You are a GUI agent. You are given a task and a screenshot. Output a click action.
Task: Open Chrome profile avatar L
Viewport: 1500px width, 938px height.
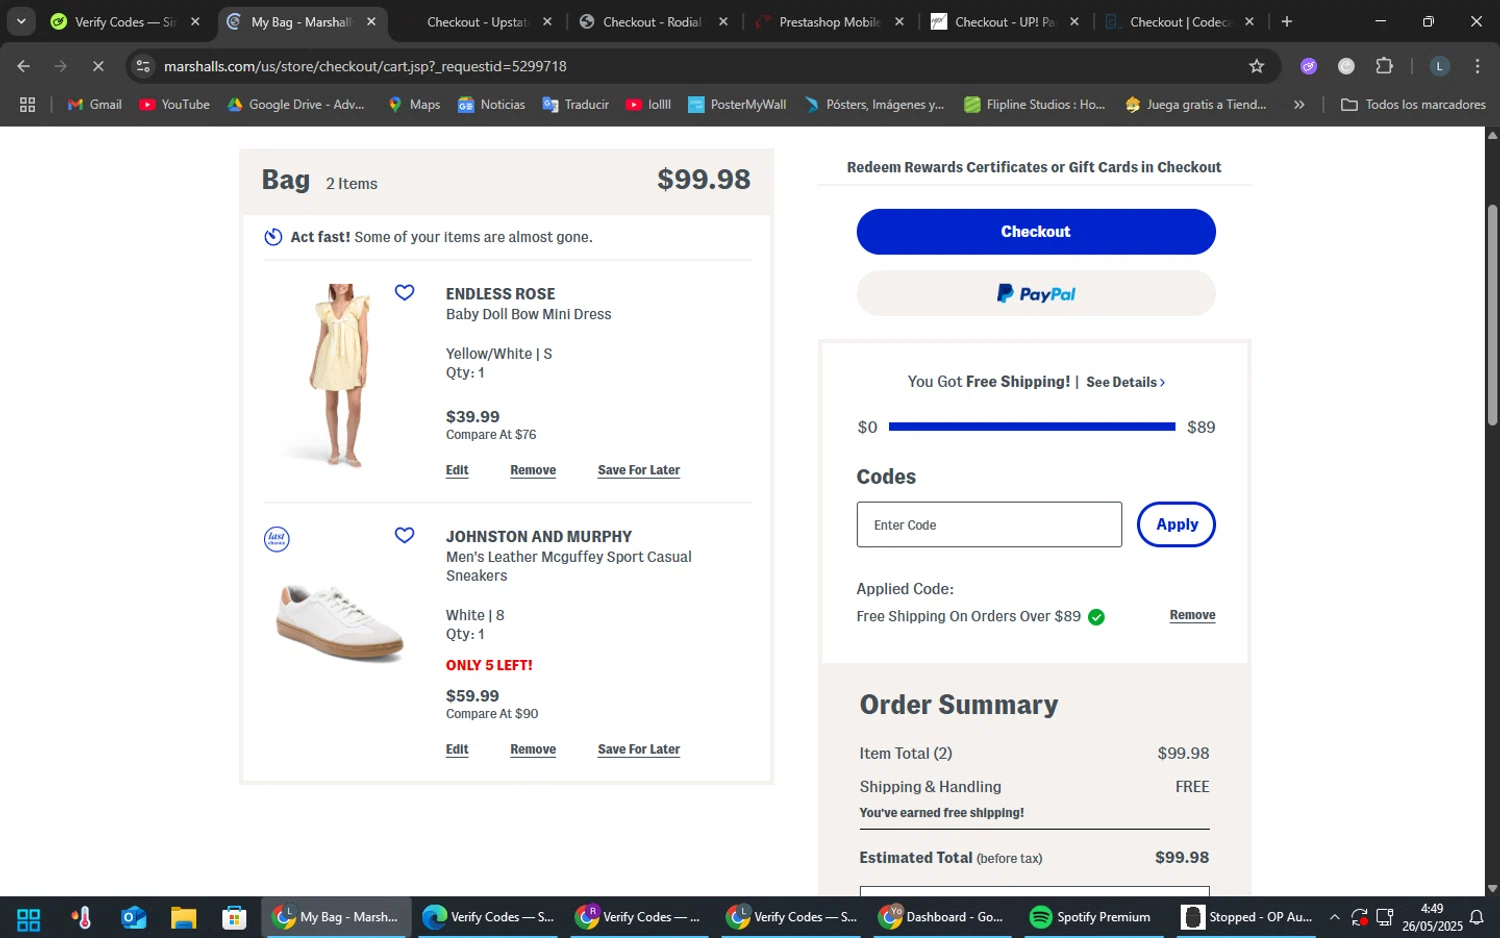pos(1439,66)
